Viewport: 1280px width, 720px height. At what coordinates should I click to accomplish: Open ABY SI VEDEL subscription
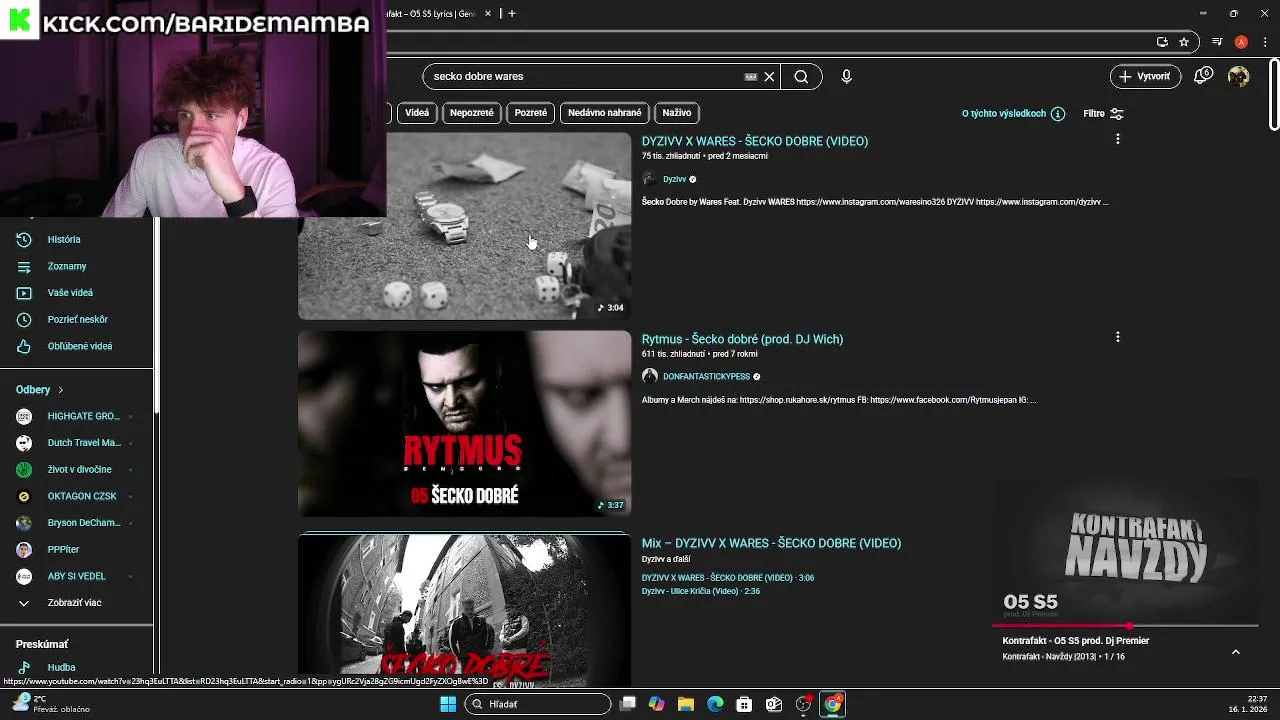point(76,576)
